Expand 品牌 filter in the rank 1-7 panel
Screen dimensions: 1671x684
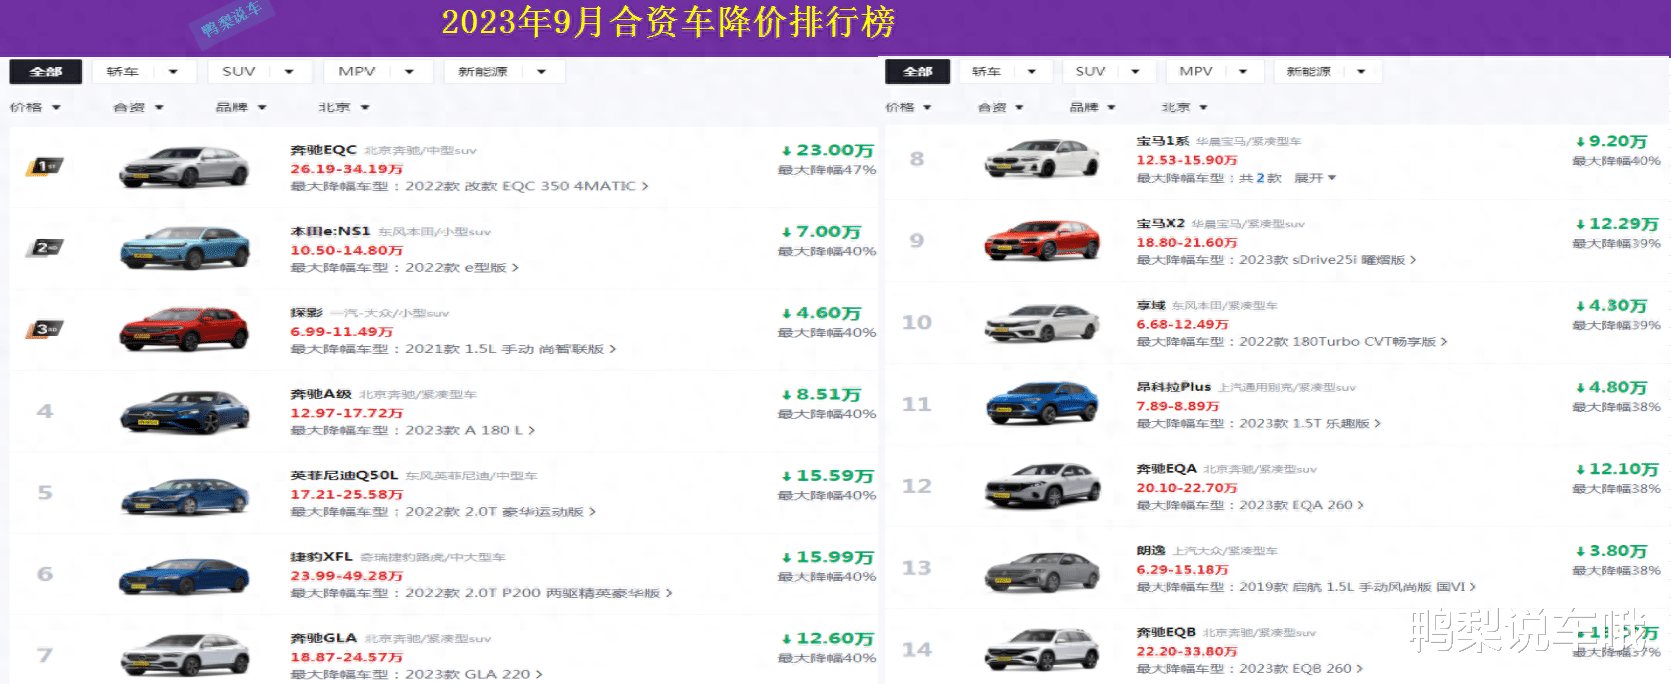(241, 107)
